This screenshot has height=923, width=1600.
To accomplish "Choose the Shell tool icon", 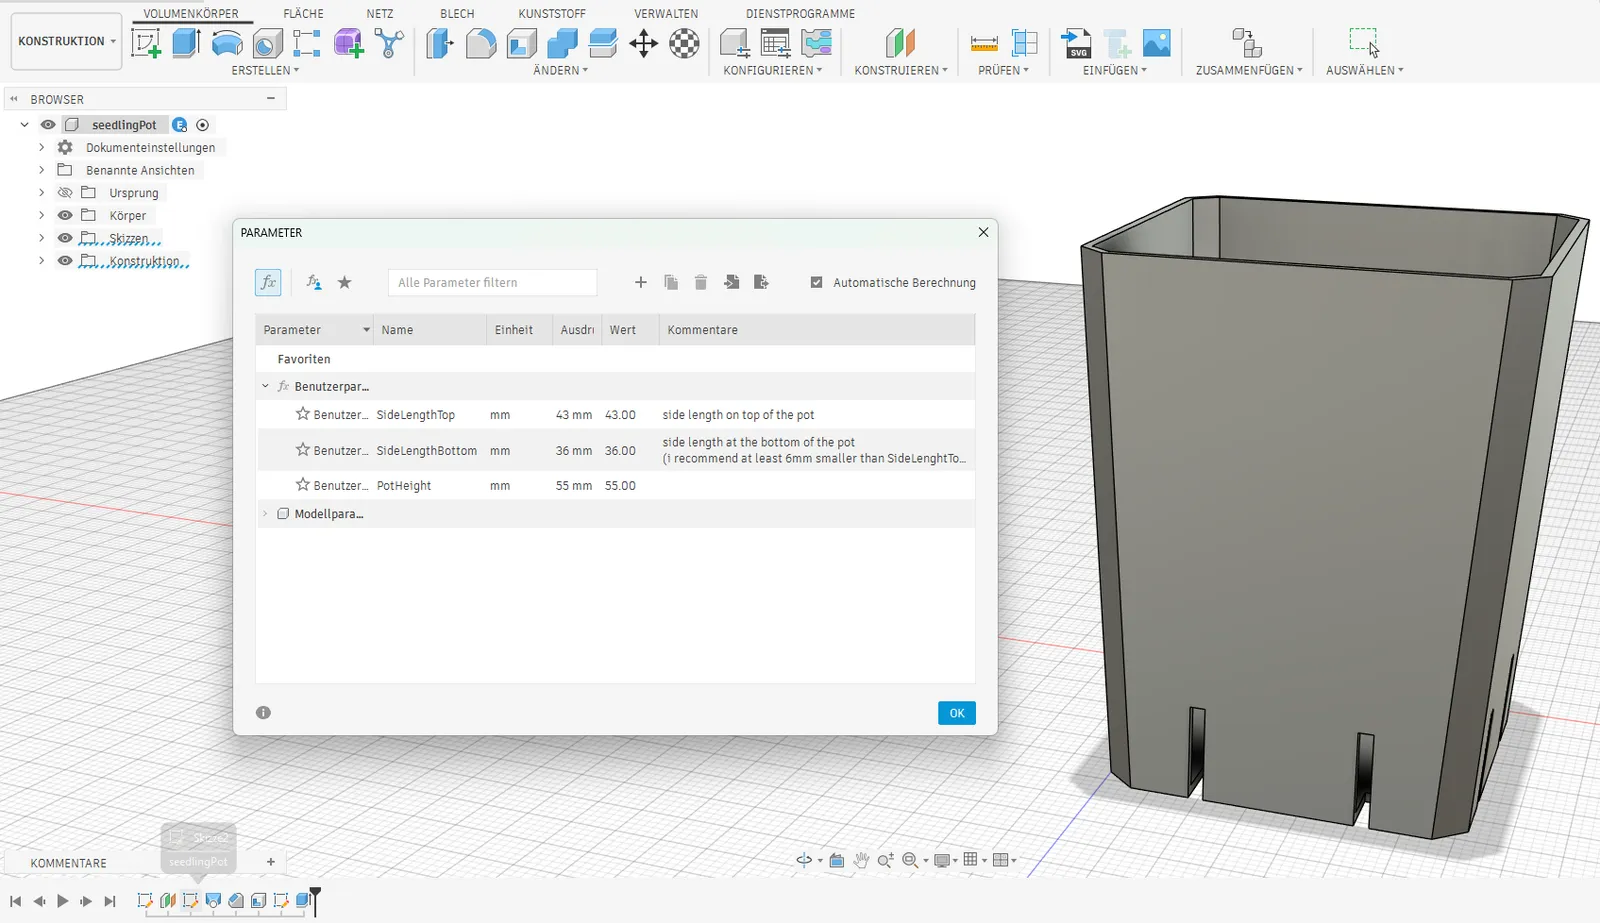I will click(522, 43).
